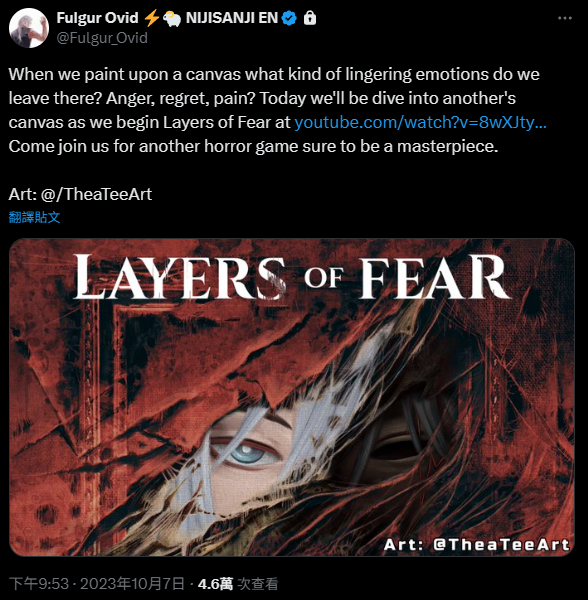Screen dimensions: 588x600
Task: Select the NIJISANJI EN text in the name
Action: 232,18
